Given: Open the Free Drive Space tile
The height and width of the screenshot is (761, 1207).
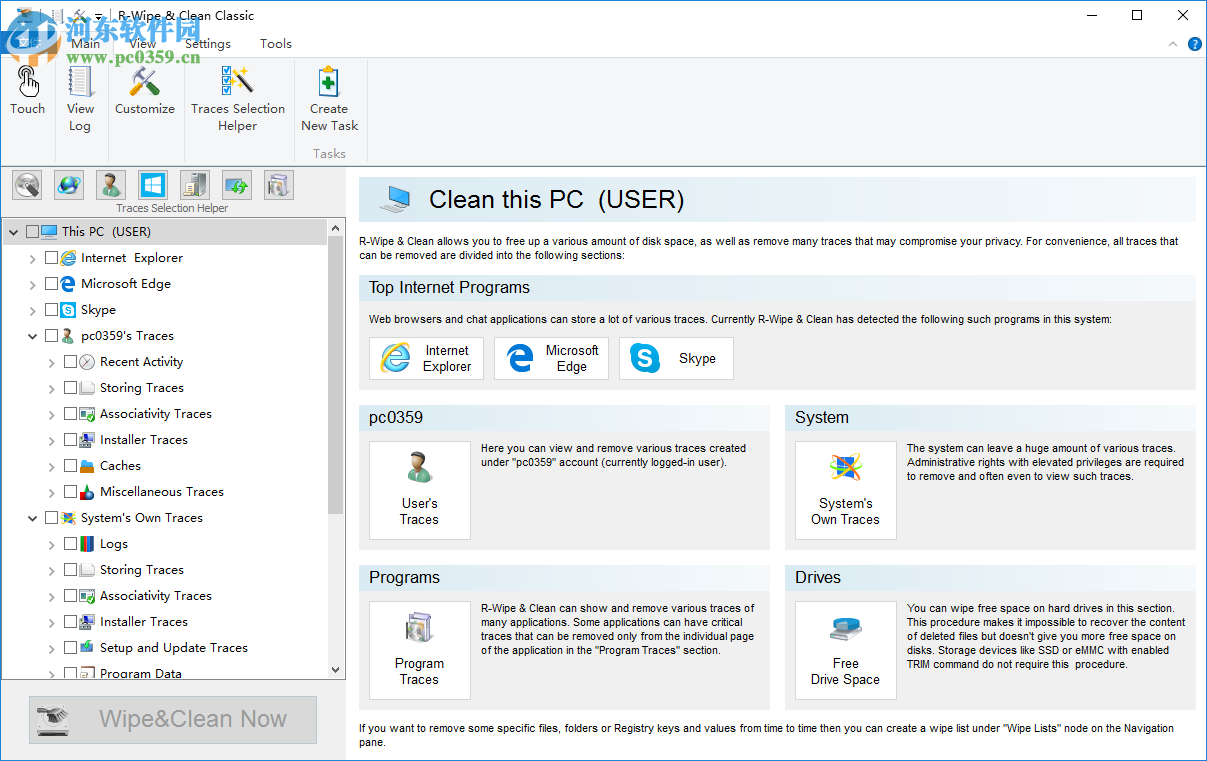Looking at the screenshot, I should (845, 650).
